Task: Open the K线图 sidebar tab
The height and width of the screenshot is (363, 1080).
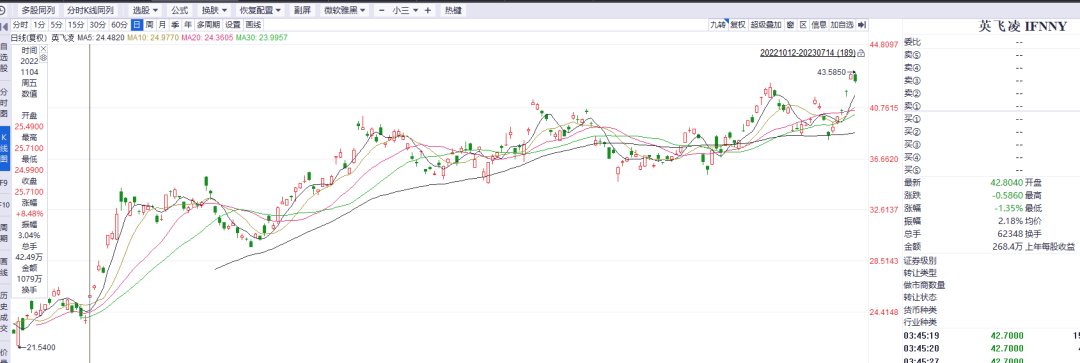Action: pyautogui.click(x=4, y=148)
